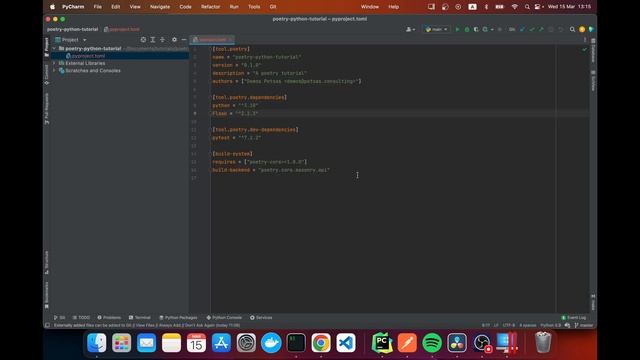Expand Scratches and Consoles node

pos(54,71)
